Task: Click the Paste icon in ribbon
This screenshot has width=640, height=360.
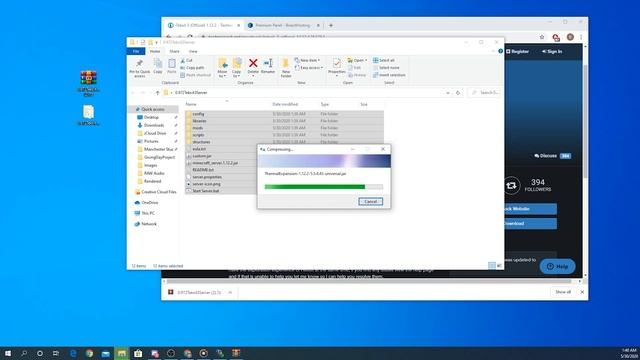Action: pyautogui.click(x=172, y=66)
